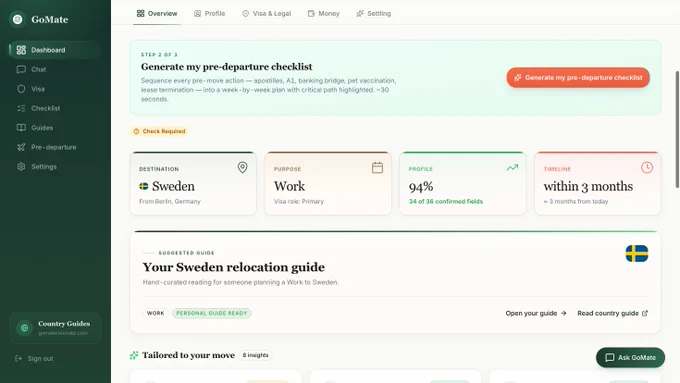
Task: Click the 8 insights badge
Action: pos(255,355)
